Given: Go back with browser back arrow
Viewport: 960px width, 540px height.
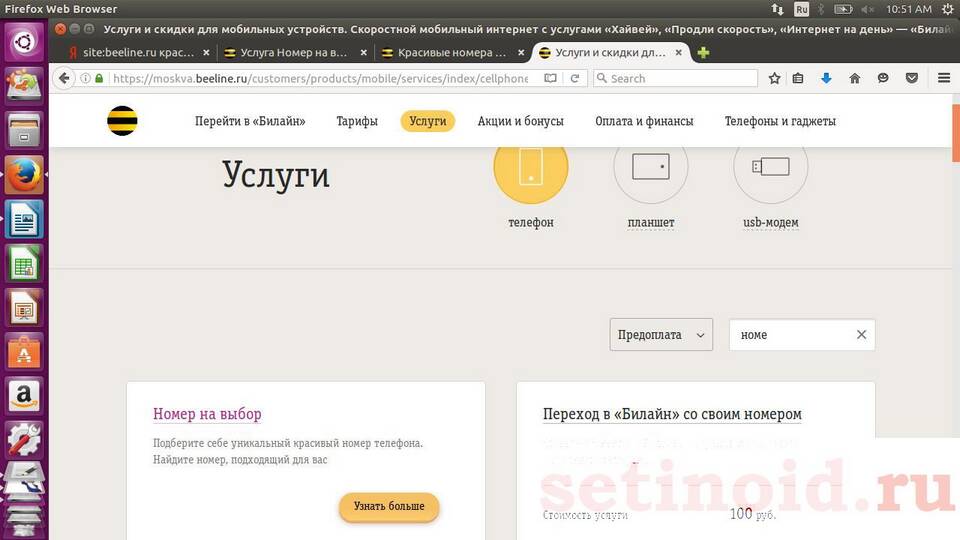Looking at the screenshot, I should tap(64, 78).
